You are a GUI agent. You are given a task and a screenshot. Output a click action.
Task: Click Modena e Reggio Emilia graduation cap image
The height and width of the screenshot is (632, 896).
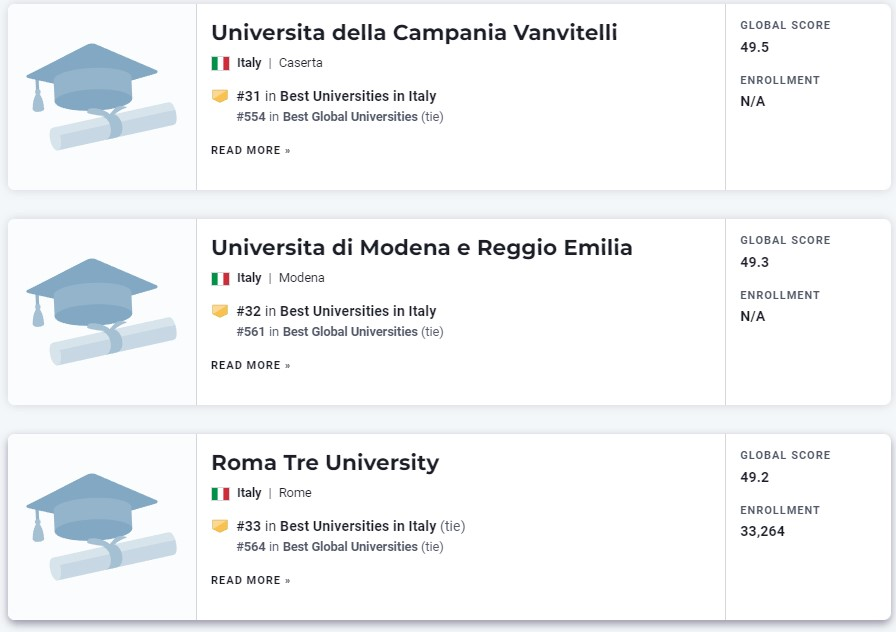(x=102, y=312)
